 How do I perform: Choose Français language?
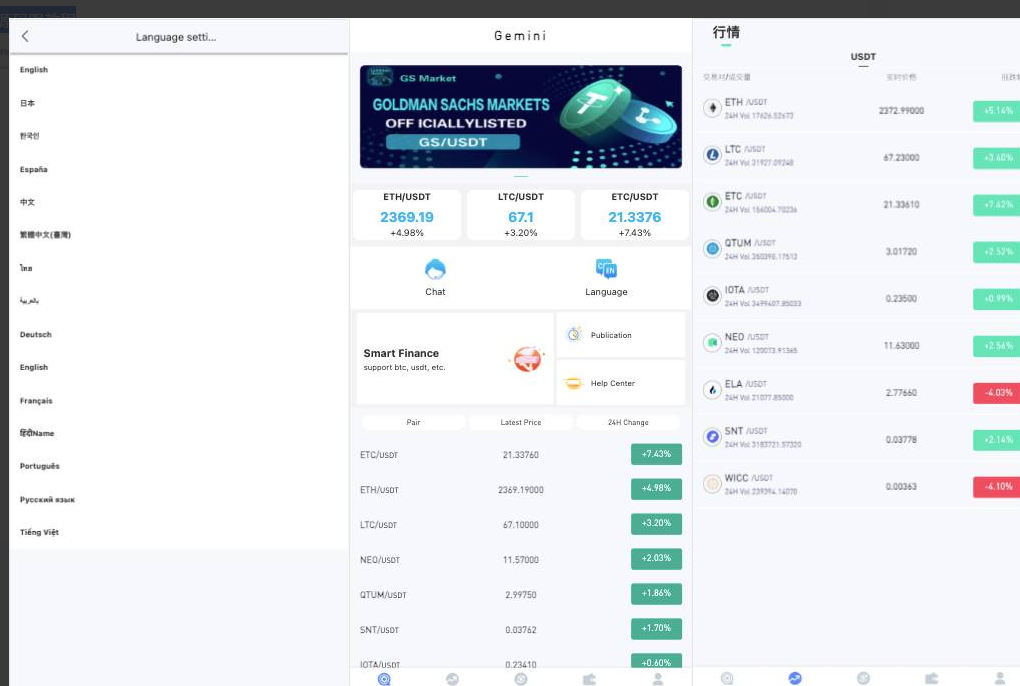pyautogui.click(x=36, y=401)
